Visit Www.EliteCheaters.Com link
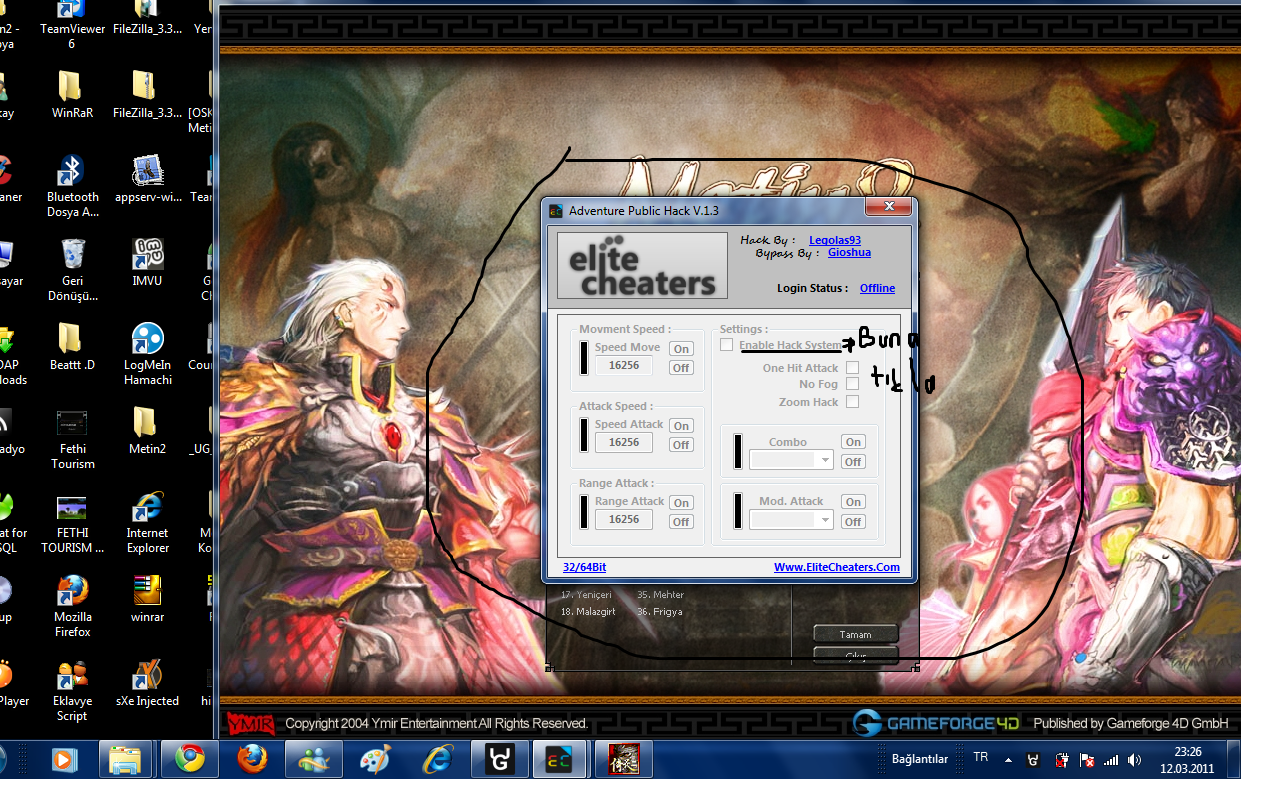1280x800 pixels. coord(837,567)
